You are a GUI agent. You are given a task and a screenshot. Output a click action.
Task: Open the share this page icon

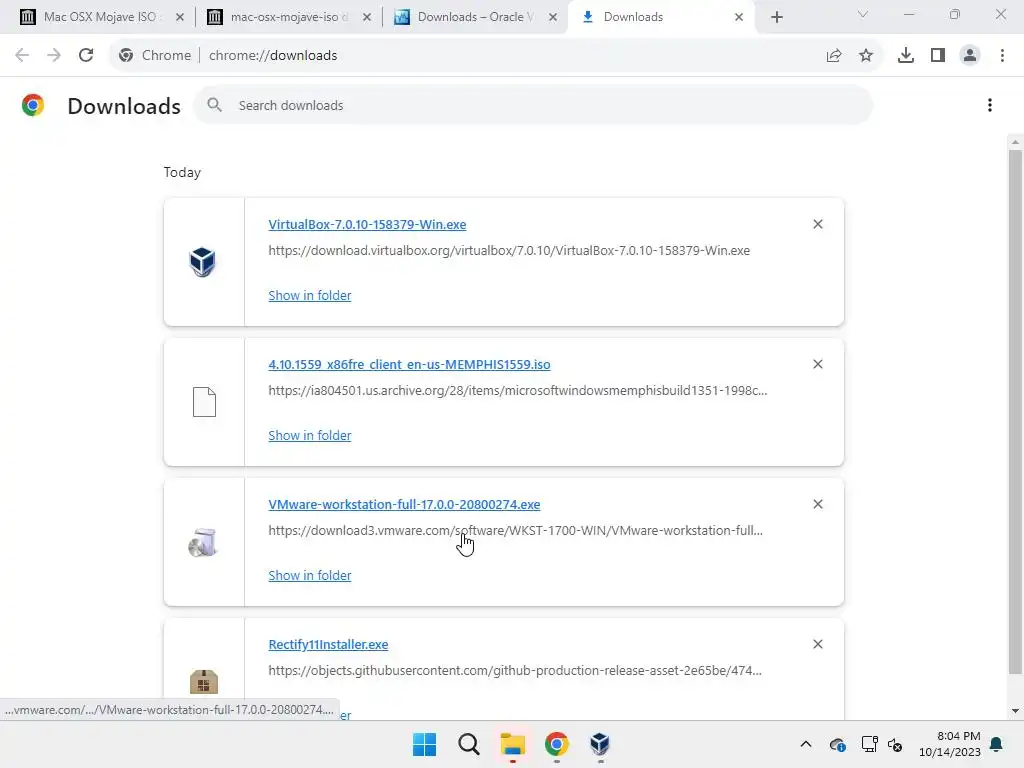834,56
